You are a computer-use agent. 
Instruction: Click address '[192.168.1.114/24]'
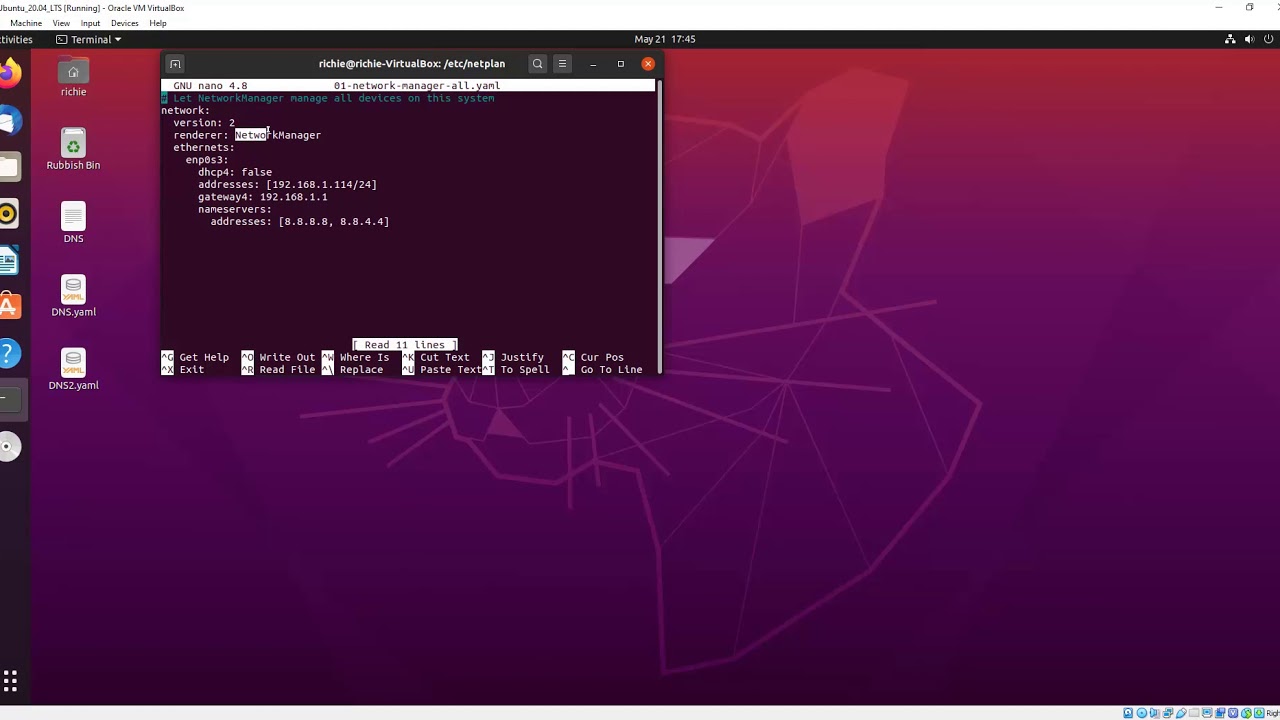point(321,185)
